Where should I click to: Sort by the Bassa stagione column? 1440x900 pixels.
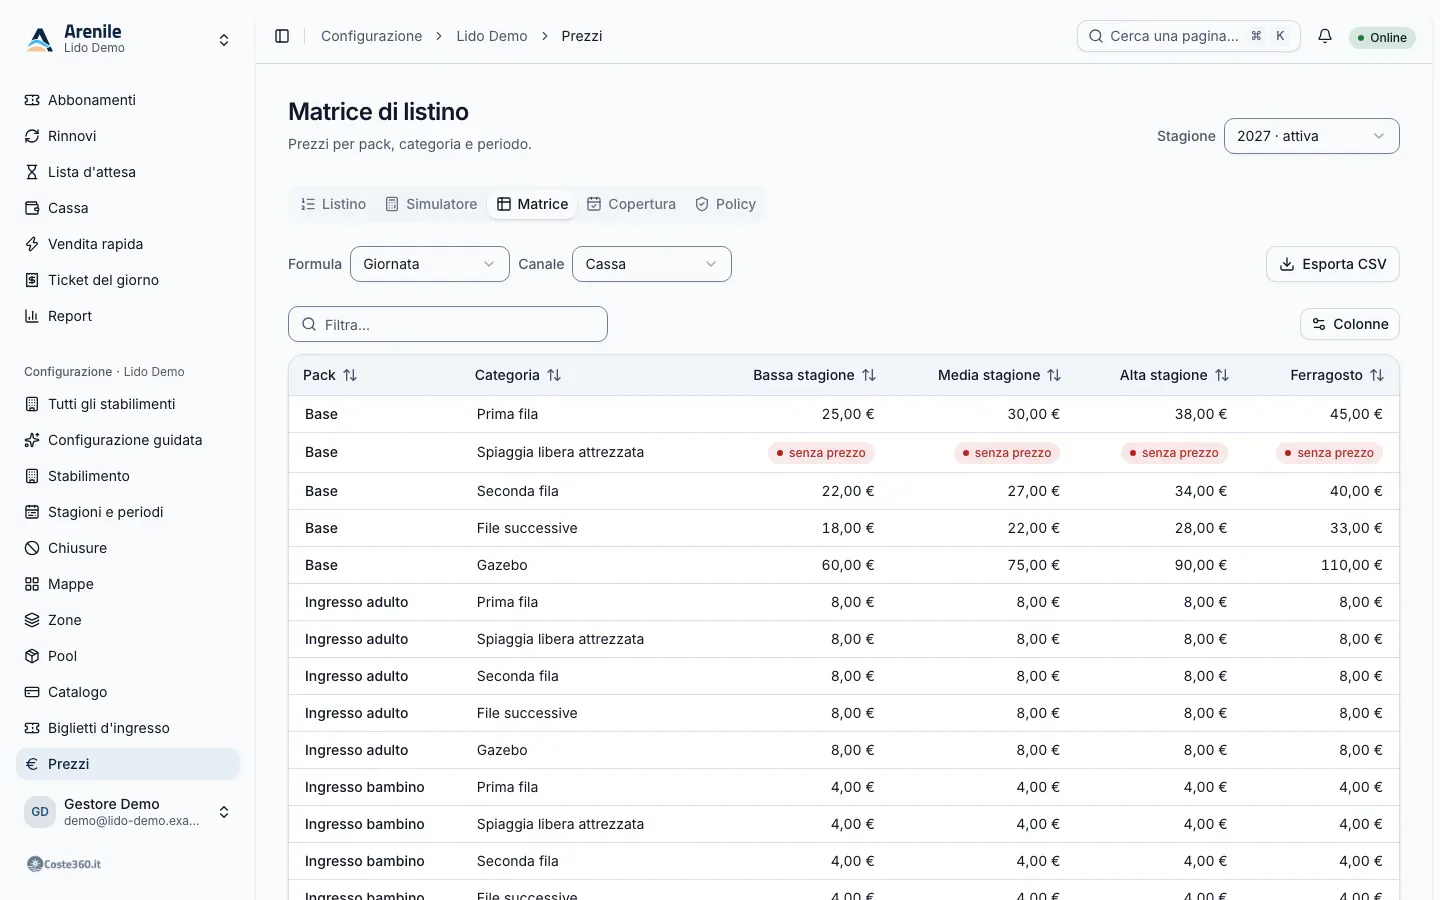814,375
